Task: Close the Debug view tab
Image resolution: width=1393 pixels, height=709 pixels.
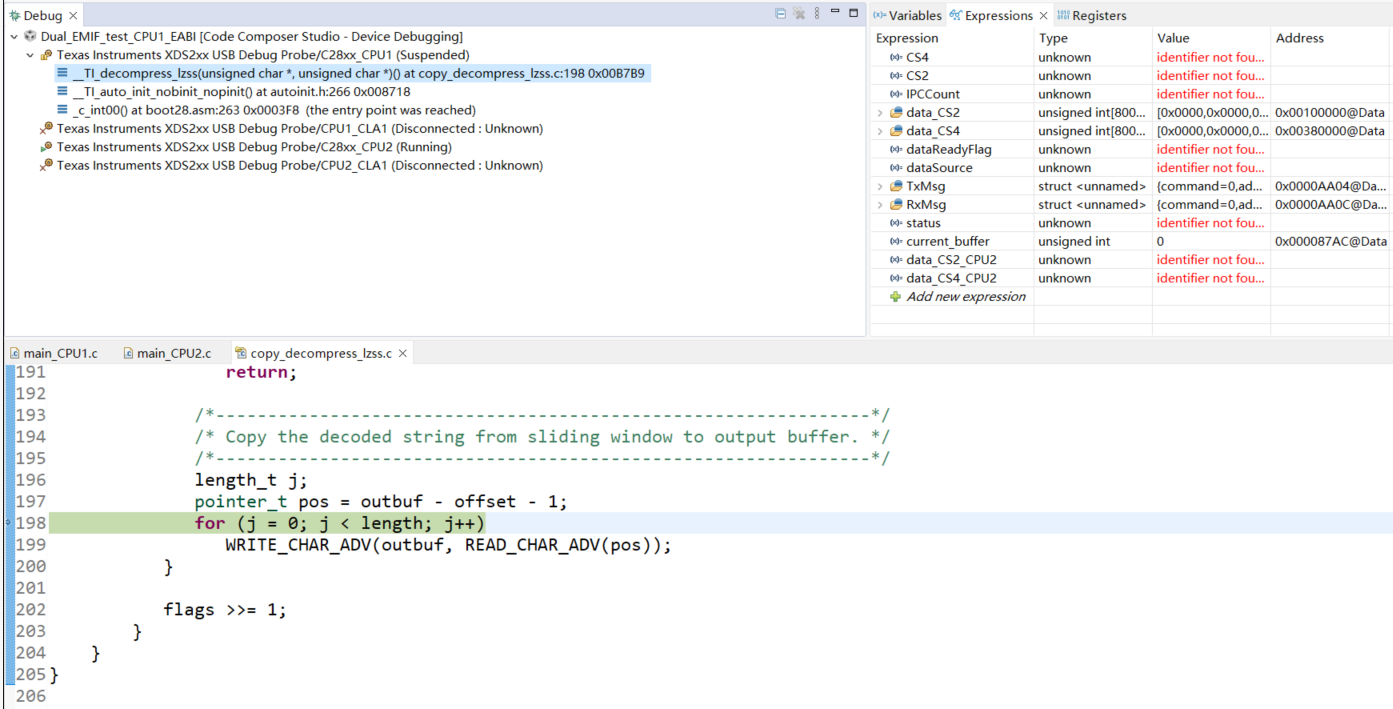Action: [x=74, y=15]
